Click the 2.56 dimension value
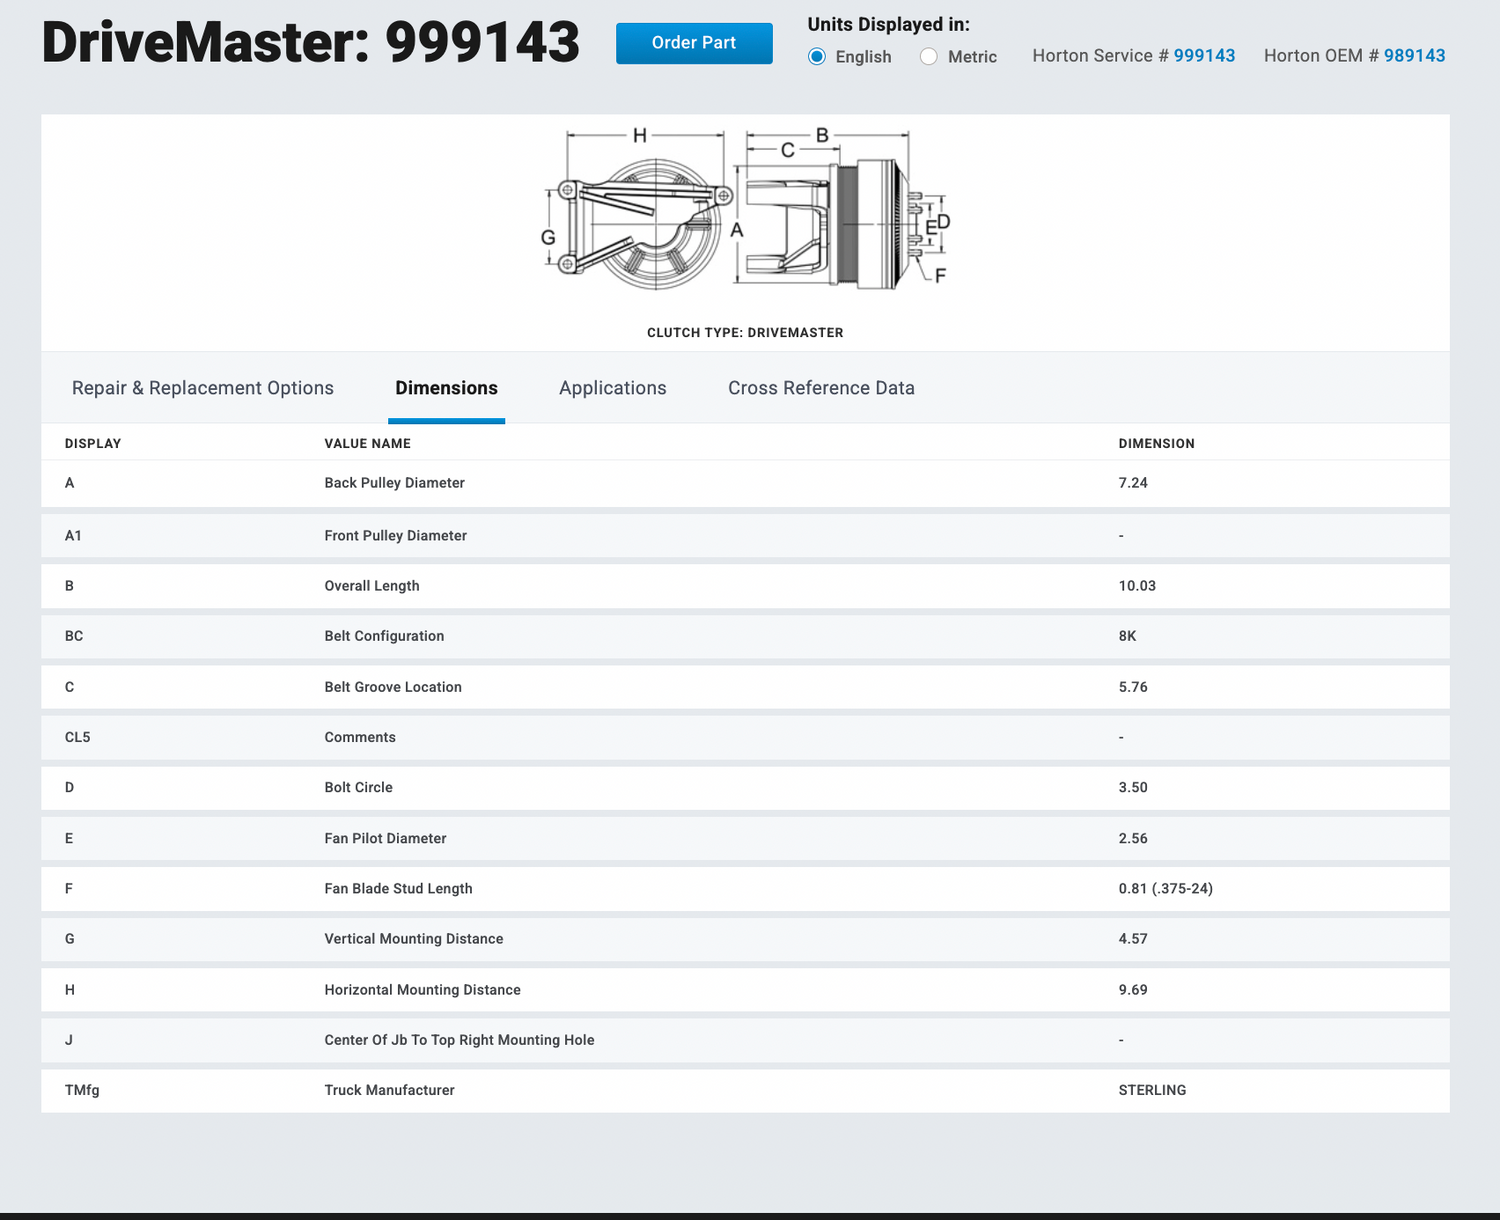The image size is (1500, 1220). (x=1133, y=838)
